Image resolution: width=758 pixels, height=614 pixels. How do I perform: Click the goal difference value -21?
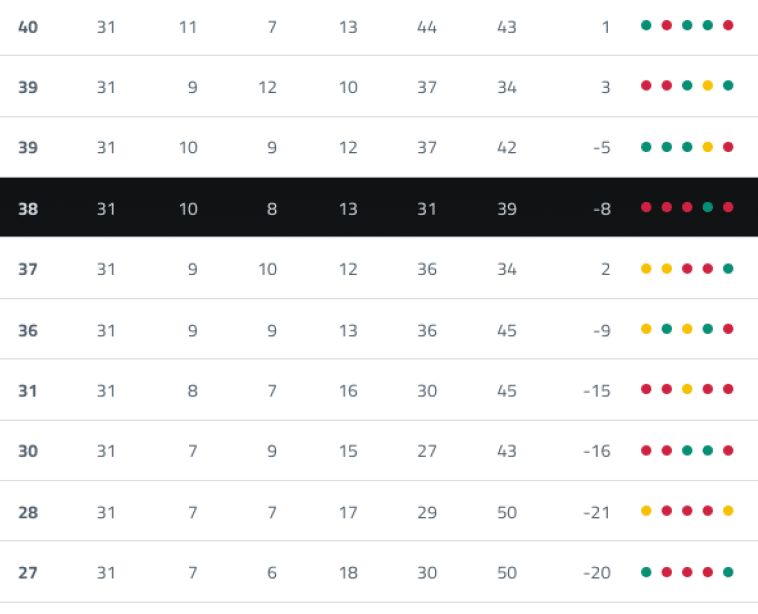click(596, 512)
